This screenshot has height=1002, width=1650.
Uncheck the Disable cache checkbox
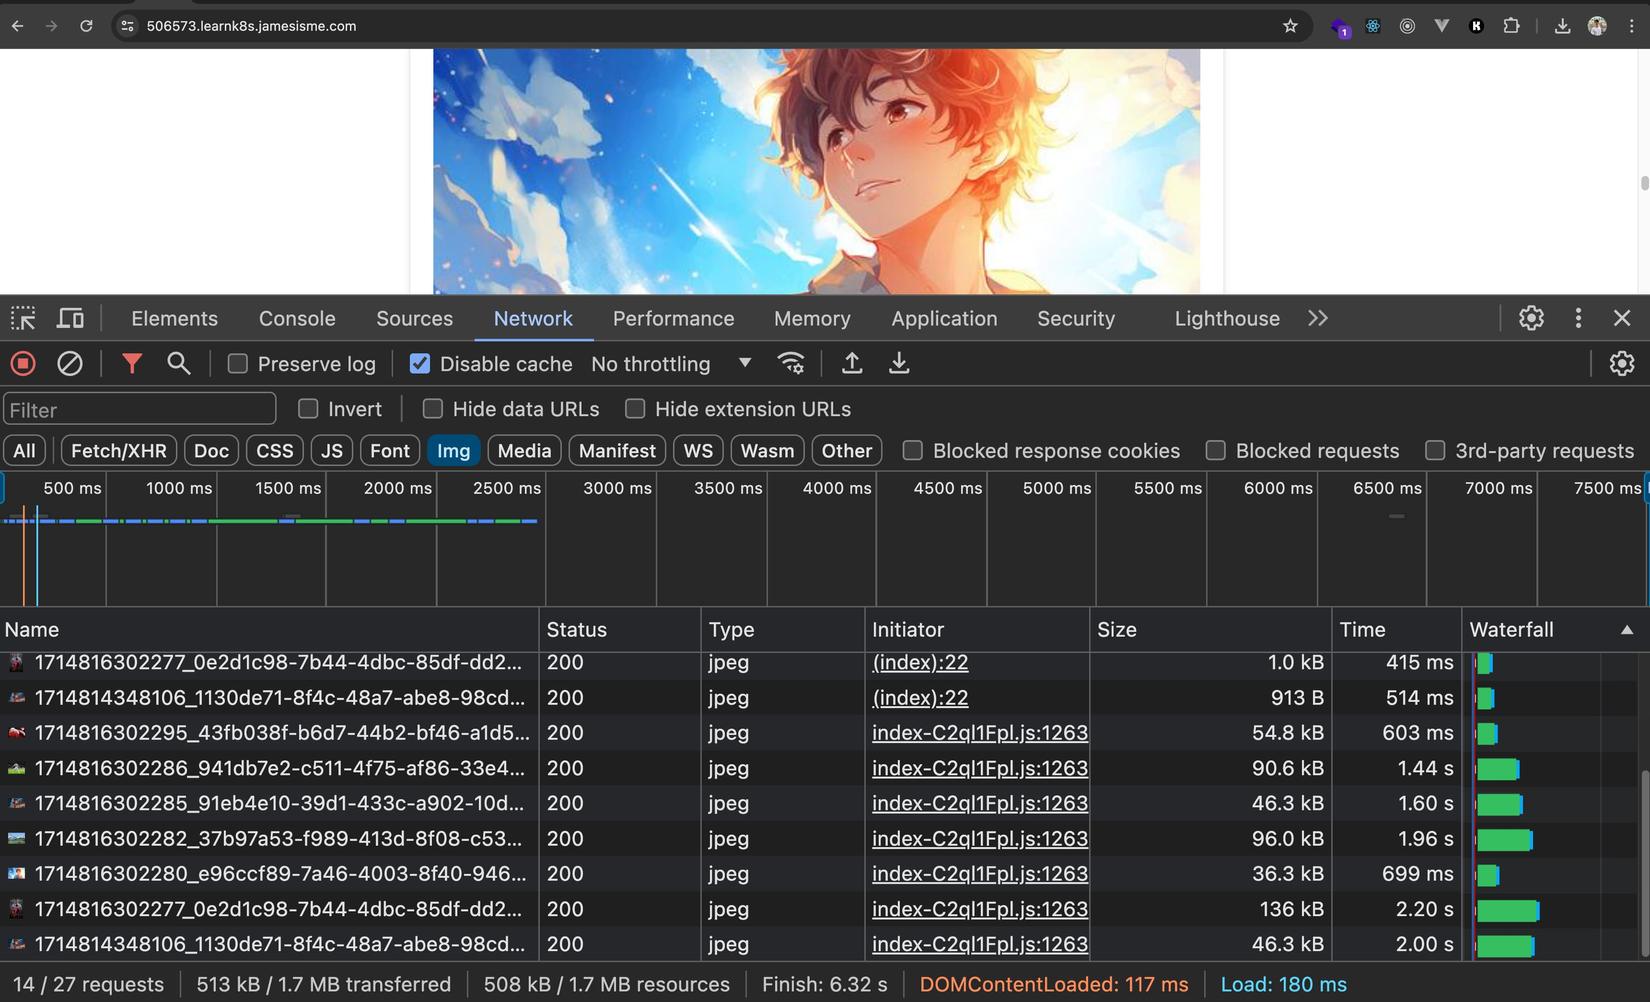(x=419, y=363)
